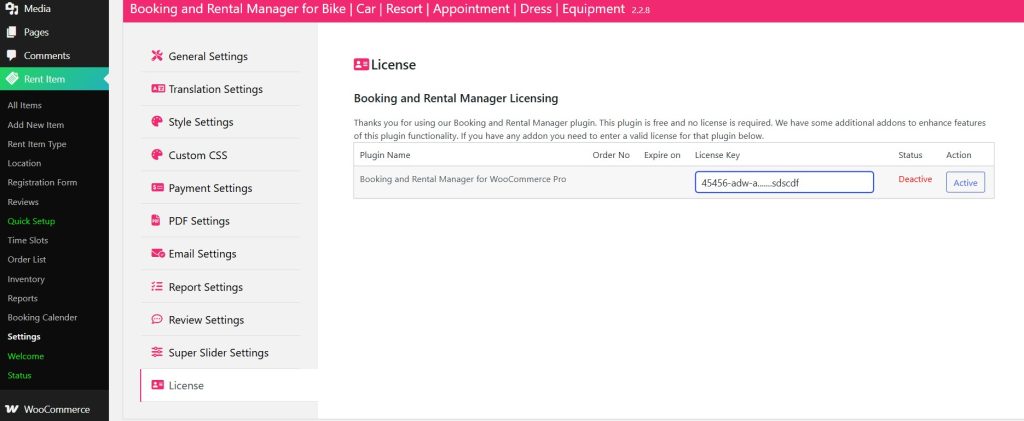Click the Translation Settings icon
This screenshot has height=421, width=1024.
point(157,89)
